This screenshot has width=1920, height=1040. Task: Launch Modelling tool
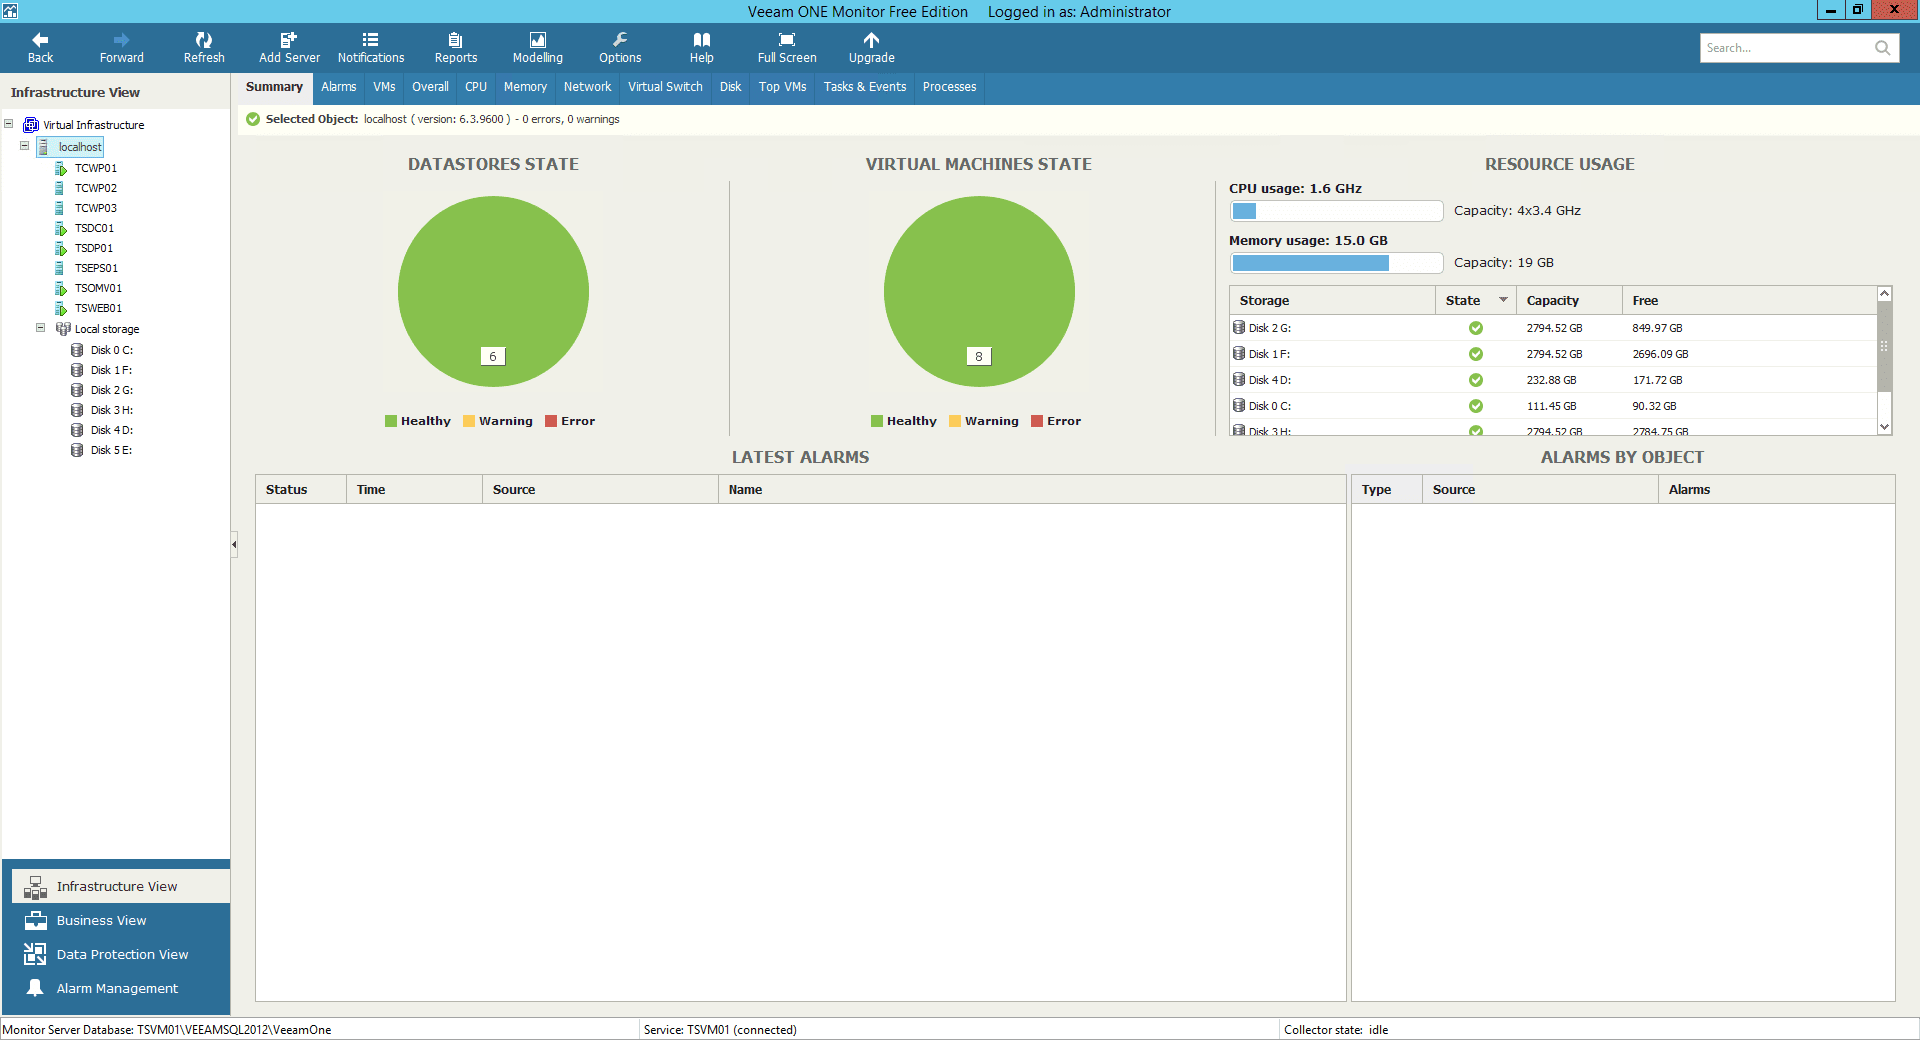538,47
